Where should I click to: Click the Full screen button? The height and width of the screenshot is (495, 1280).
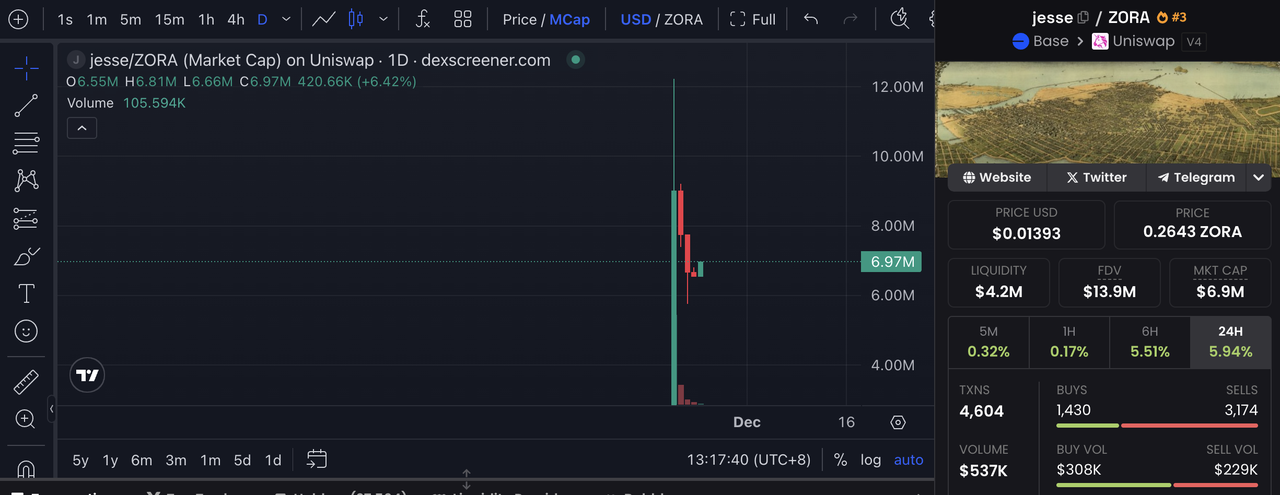[x=752, y=19]
